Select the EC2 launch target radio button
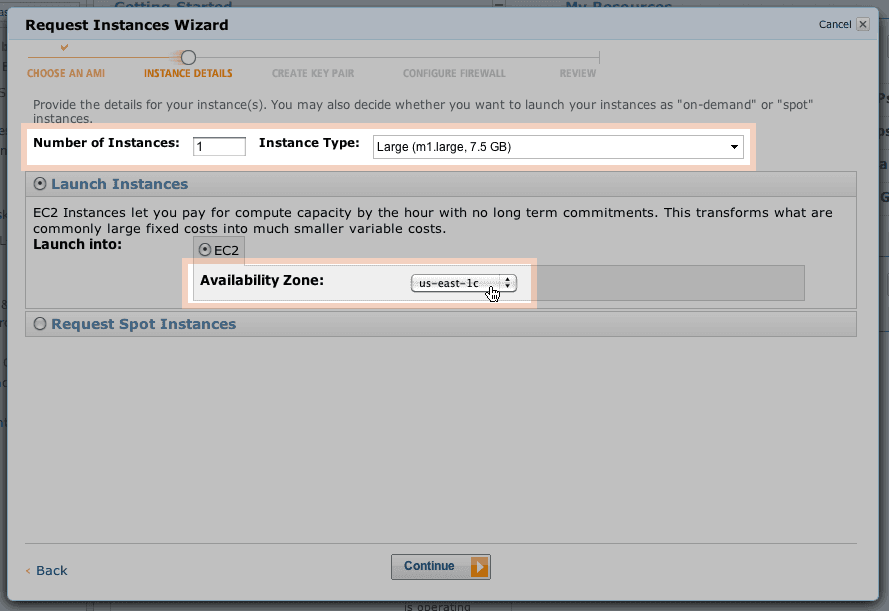 click(204, 250)
